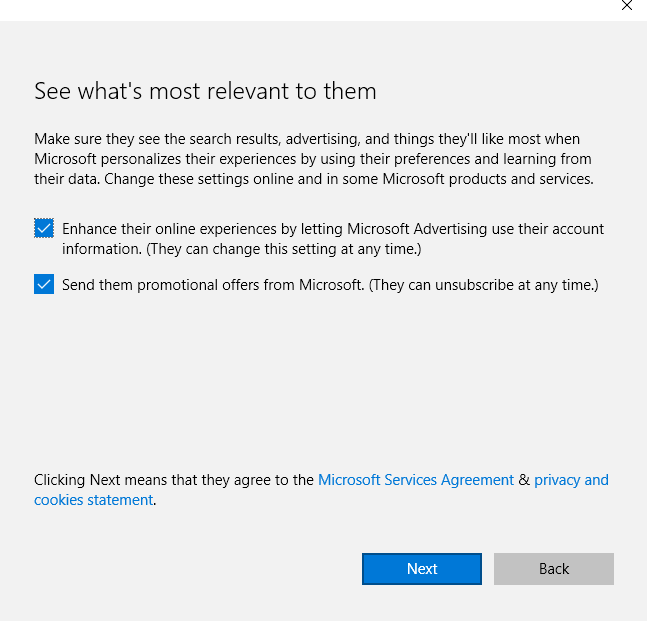Open the privacy and cookies statement link
The height and width of the screenshot is (621, 647).
pyautogui.click(x=571, y=480)
